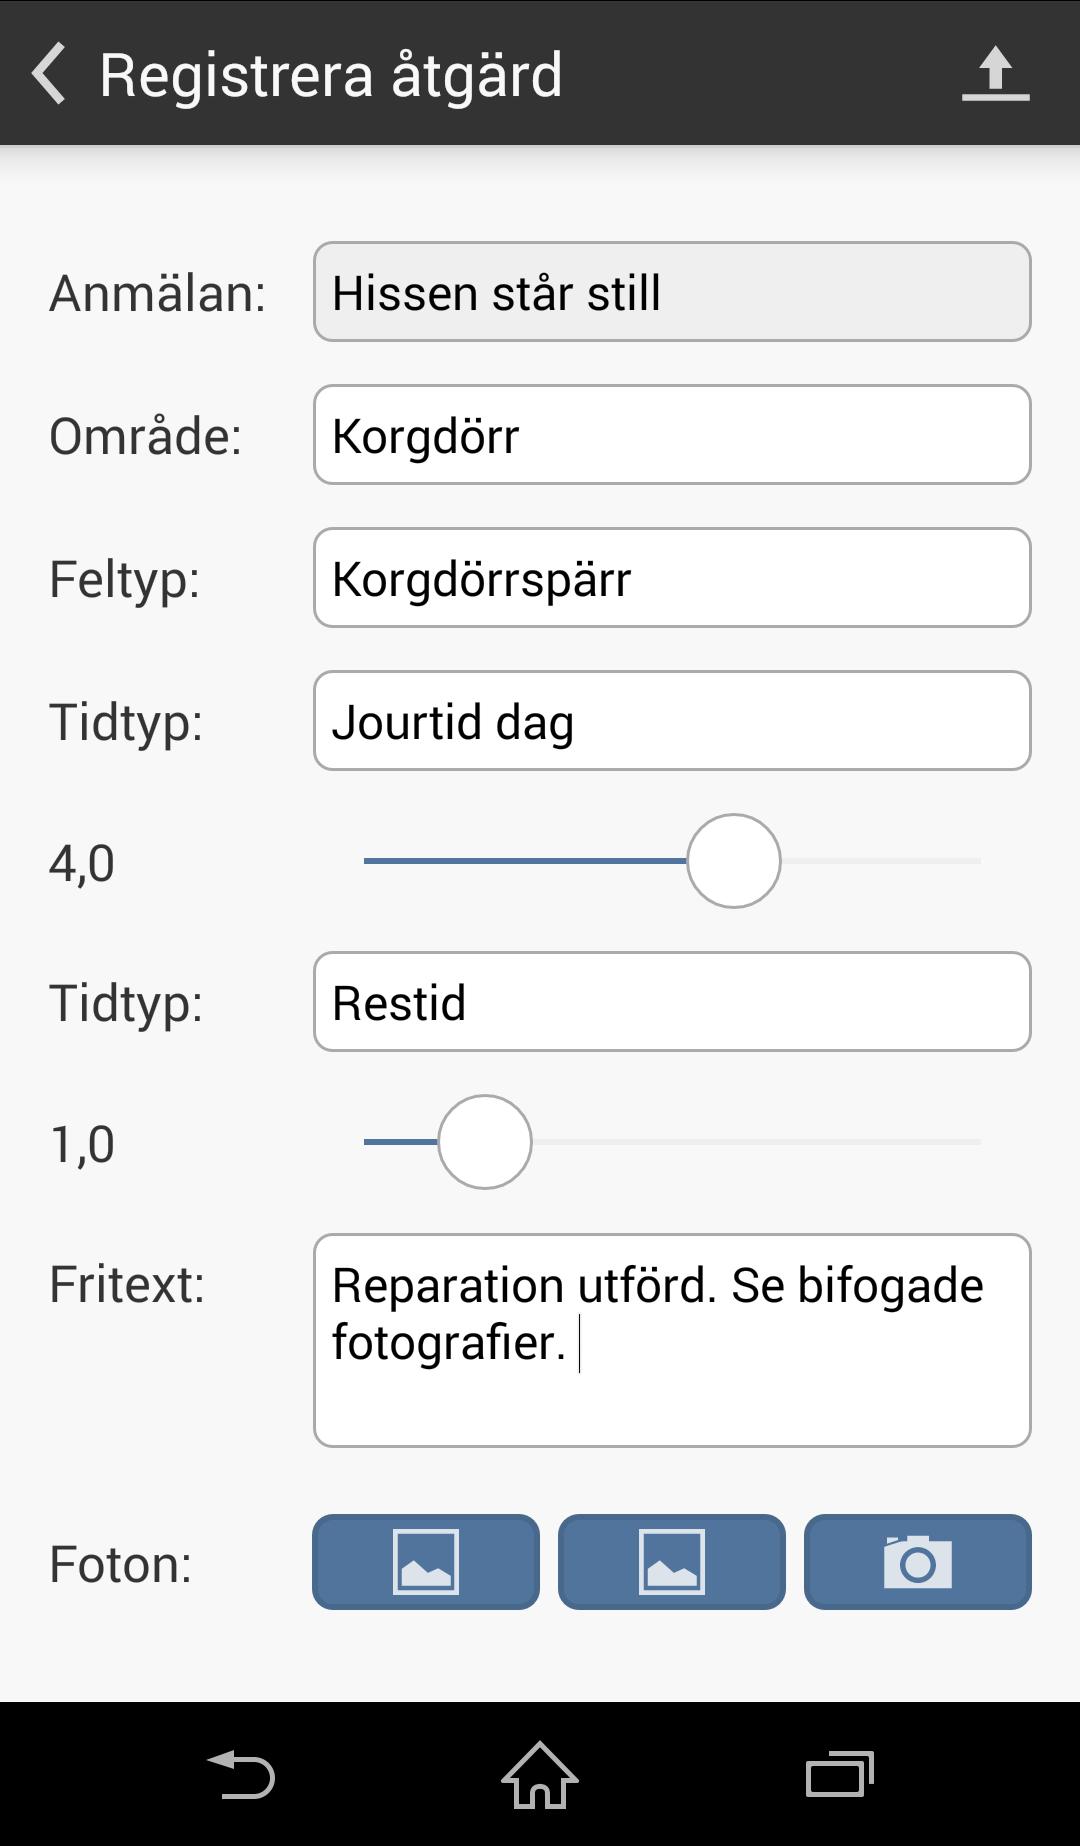Click the Restid slider track right end

[x=970, y=1142]
